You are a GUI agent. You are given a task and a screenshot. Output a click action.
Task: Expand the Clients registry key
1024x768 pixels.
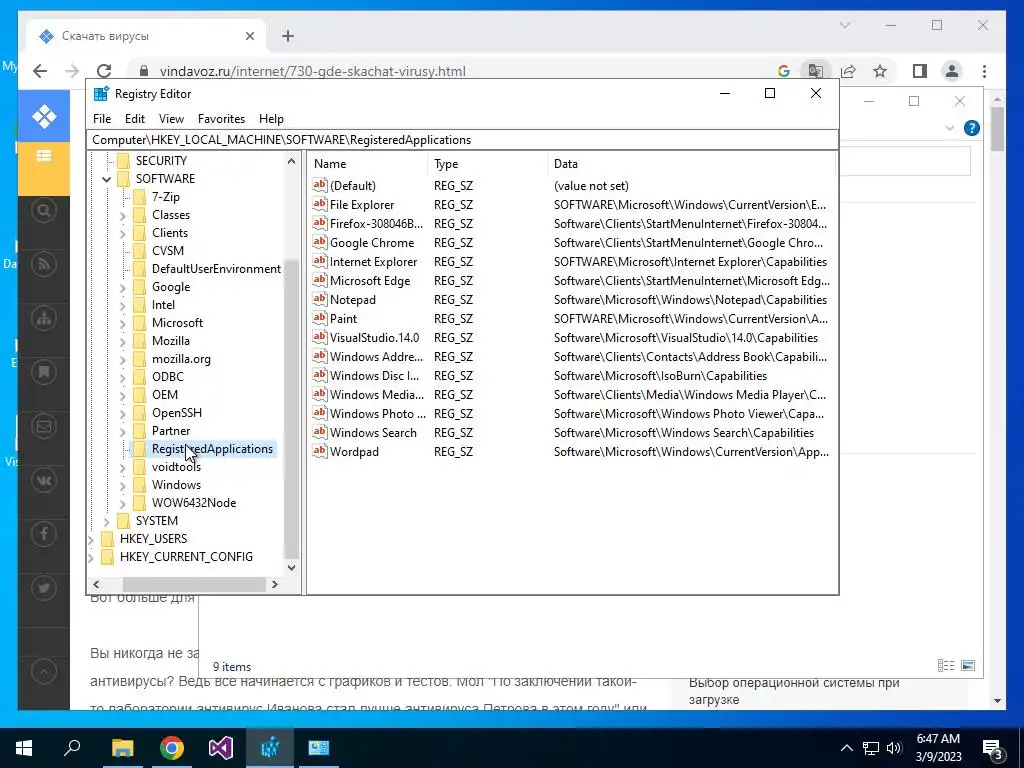tap(123, 233)
